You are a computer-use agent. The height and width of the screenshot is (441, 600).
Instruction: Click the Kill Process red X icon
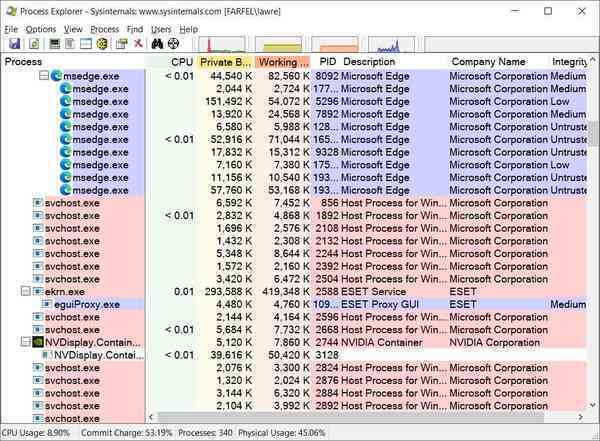138,45
